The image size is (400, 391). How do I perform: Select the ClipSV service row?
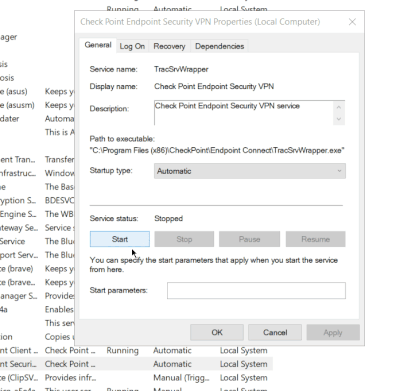19,378
